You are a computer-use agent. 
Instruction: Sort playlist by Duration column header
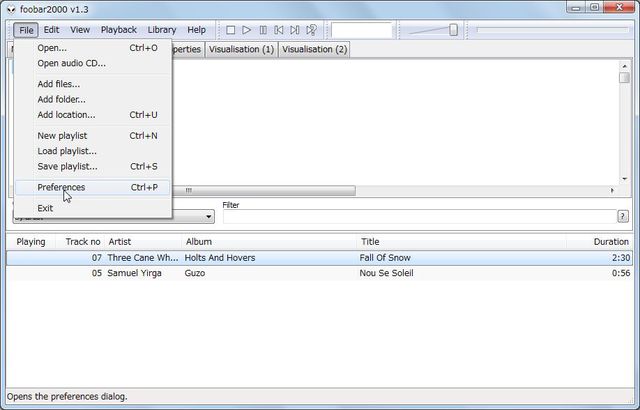[x=610, y=241]
